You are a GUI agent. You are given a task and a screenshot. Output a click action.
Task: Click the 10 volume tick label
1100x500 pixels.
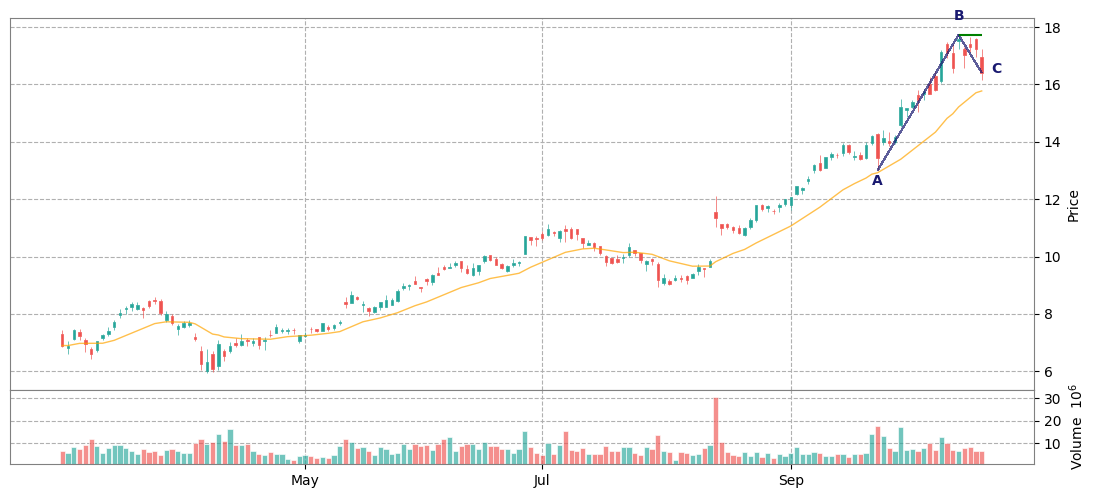point(1051,443)
